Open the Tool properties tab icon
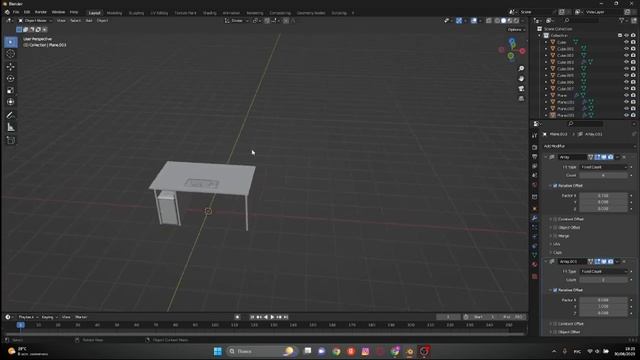The width and height of the screenshot is (640, 360). pos(535,136)
